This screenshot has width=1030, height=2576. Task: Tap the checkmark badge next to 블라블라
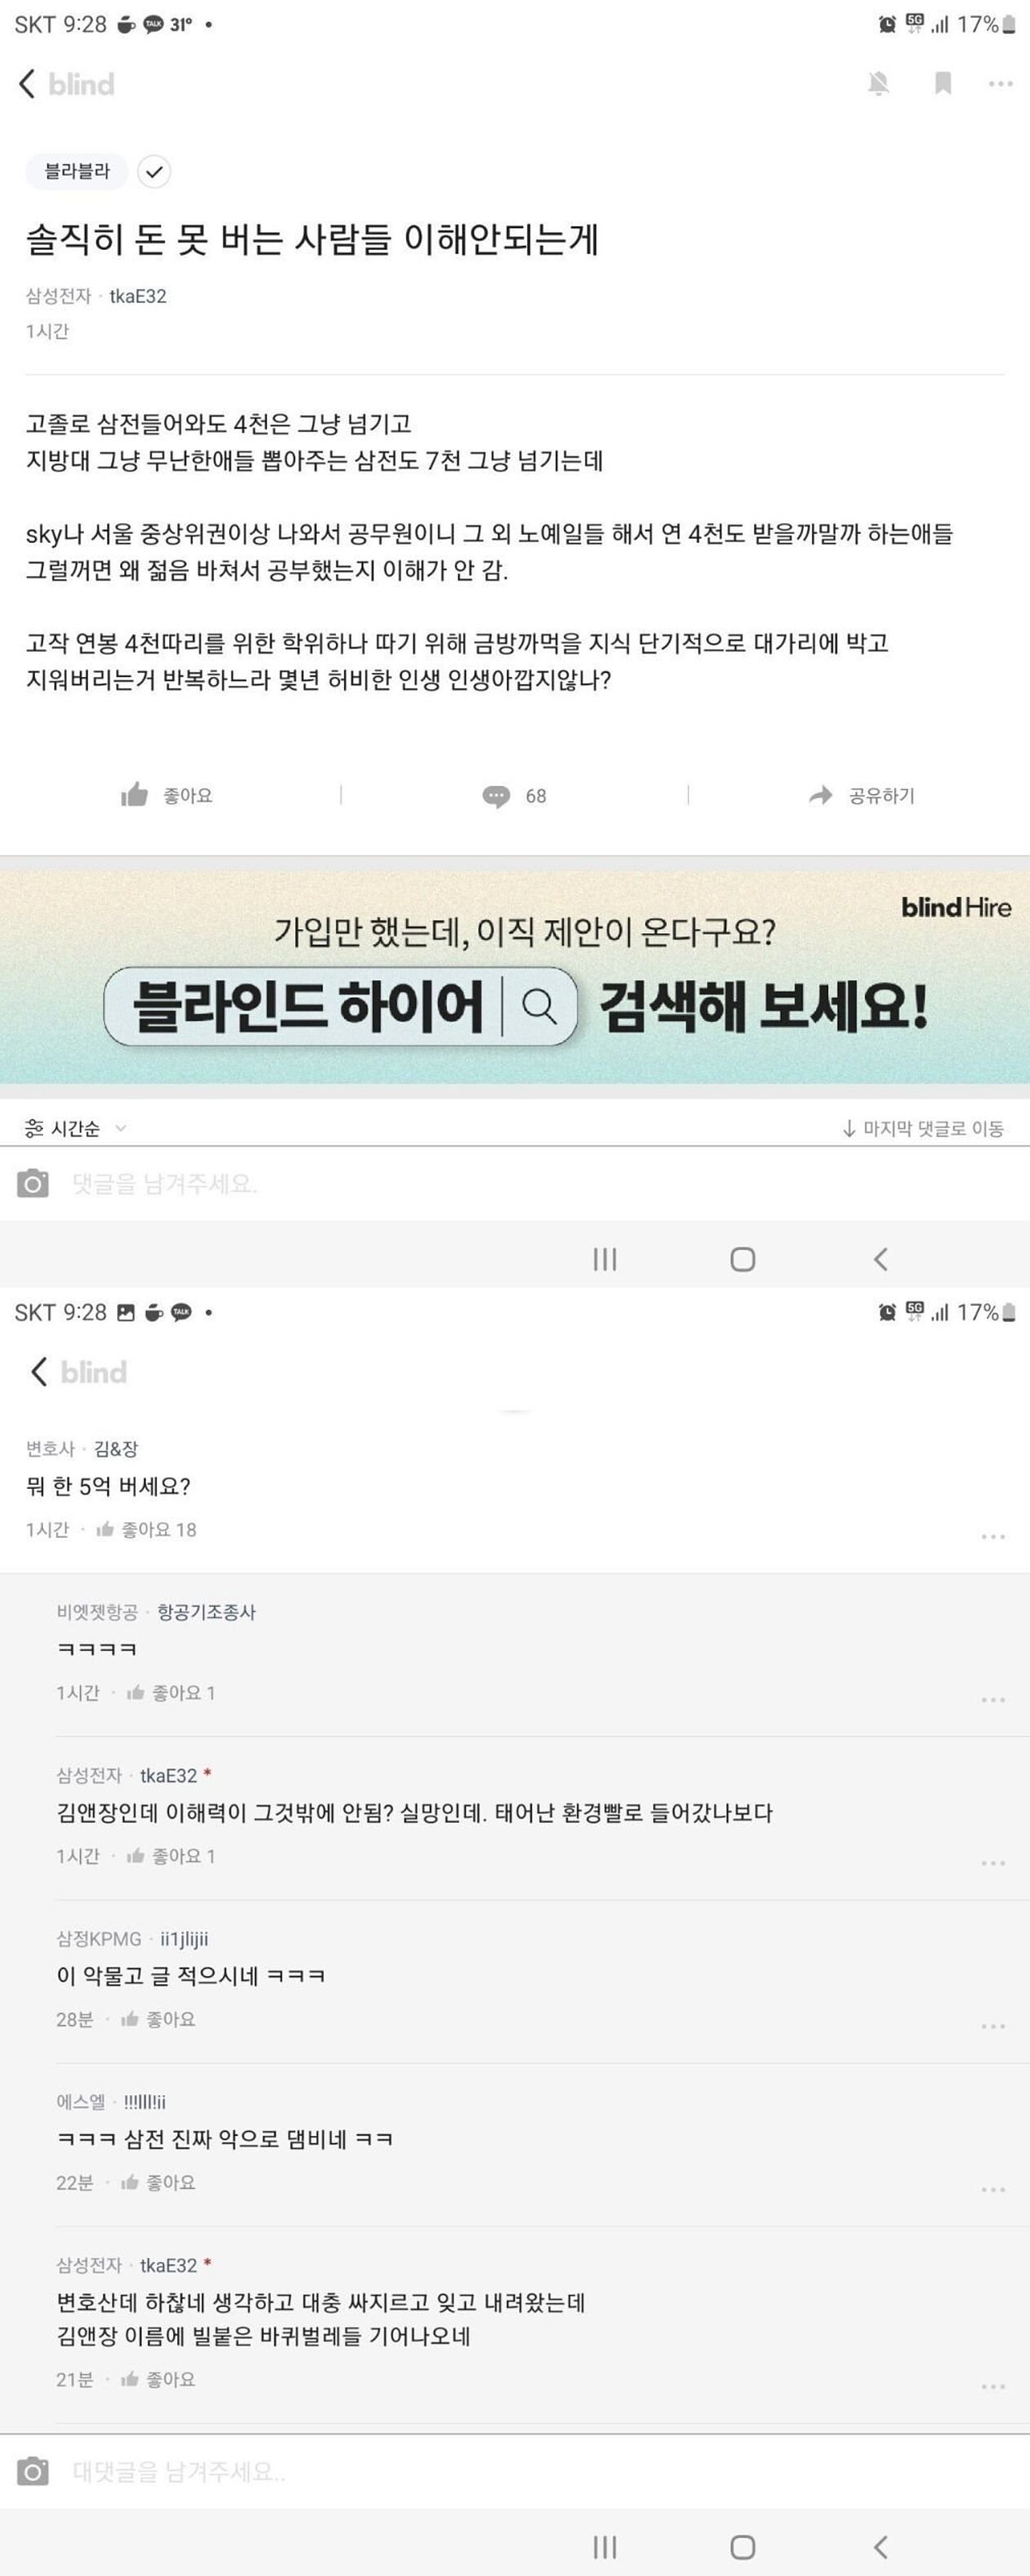(x=154, y=172)
